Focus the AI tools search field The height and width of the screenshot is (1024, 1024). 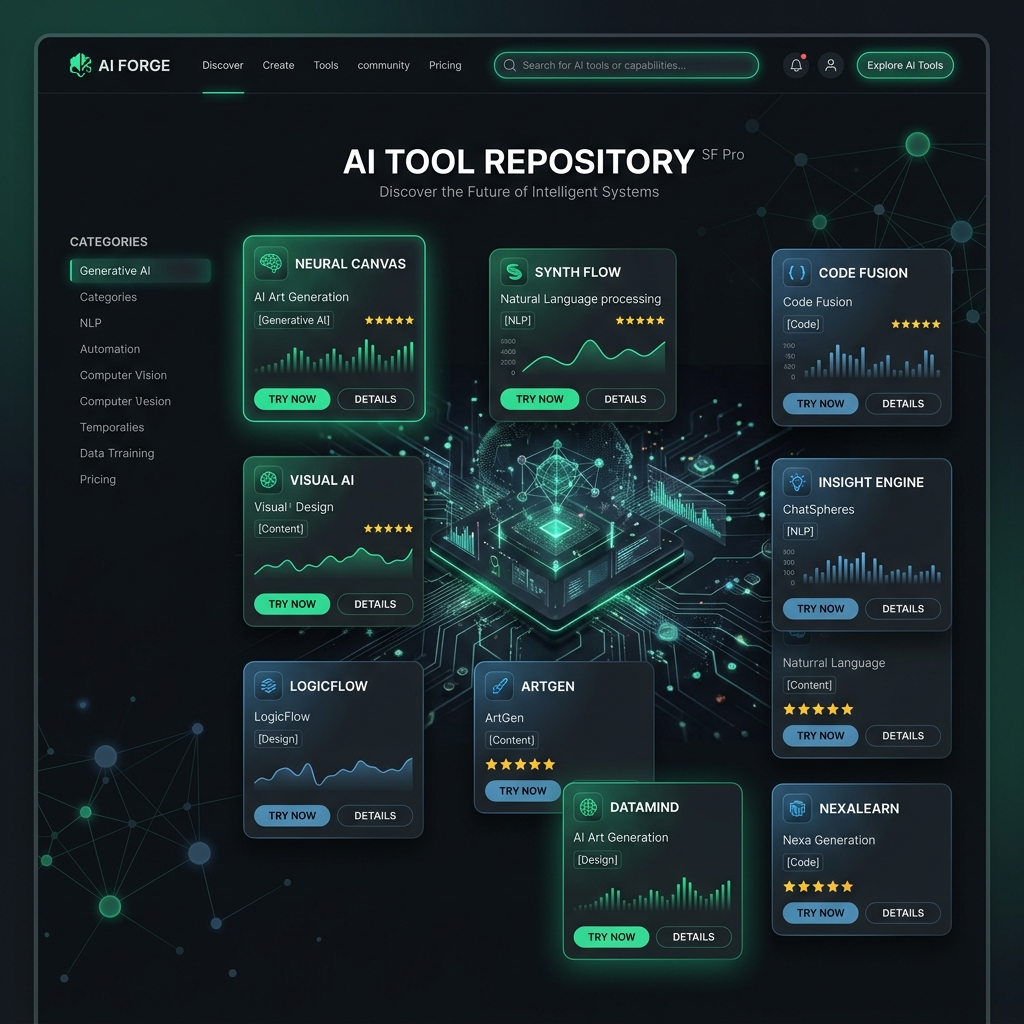(626, 65)
